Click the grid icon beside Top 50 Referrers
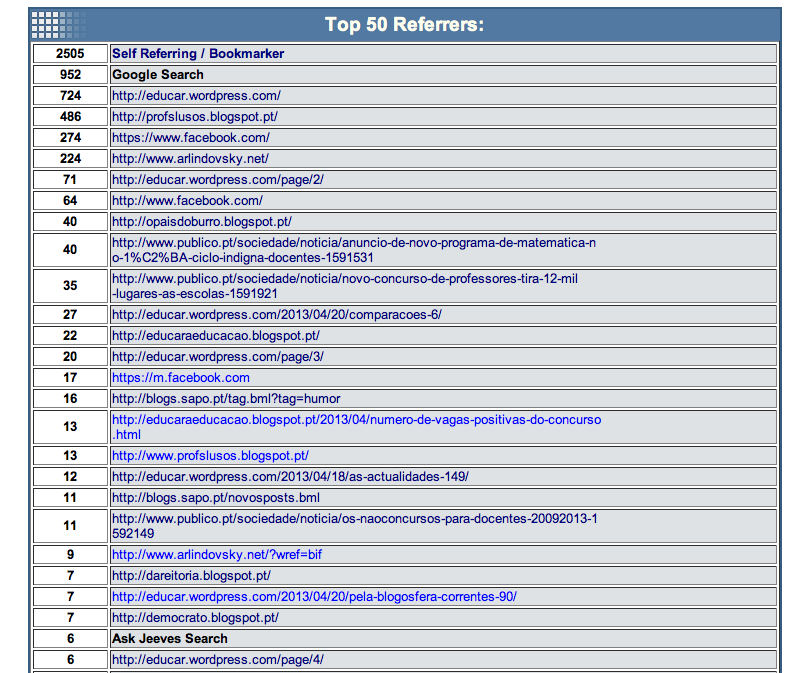Image resolution: width=801 pixels, height=673 pixels. (56, 23)
